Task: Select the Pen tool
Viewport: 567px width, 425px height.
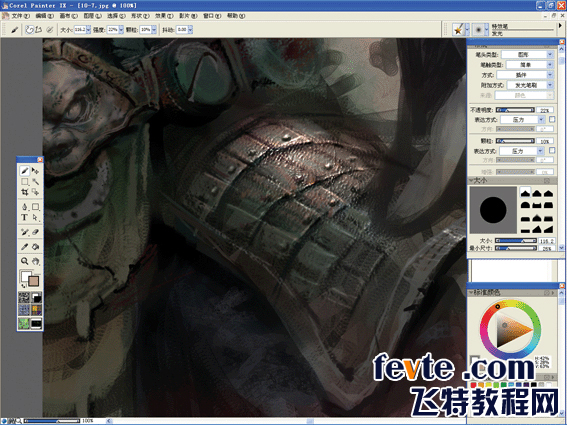Action: tap(25, 207)
